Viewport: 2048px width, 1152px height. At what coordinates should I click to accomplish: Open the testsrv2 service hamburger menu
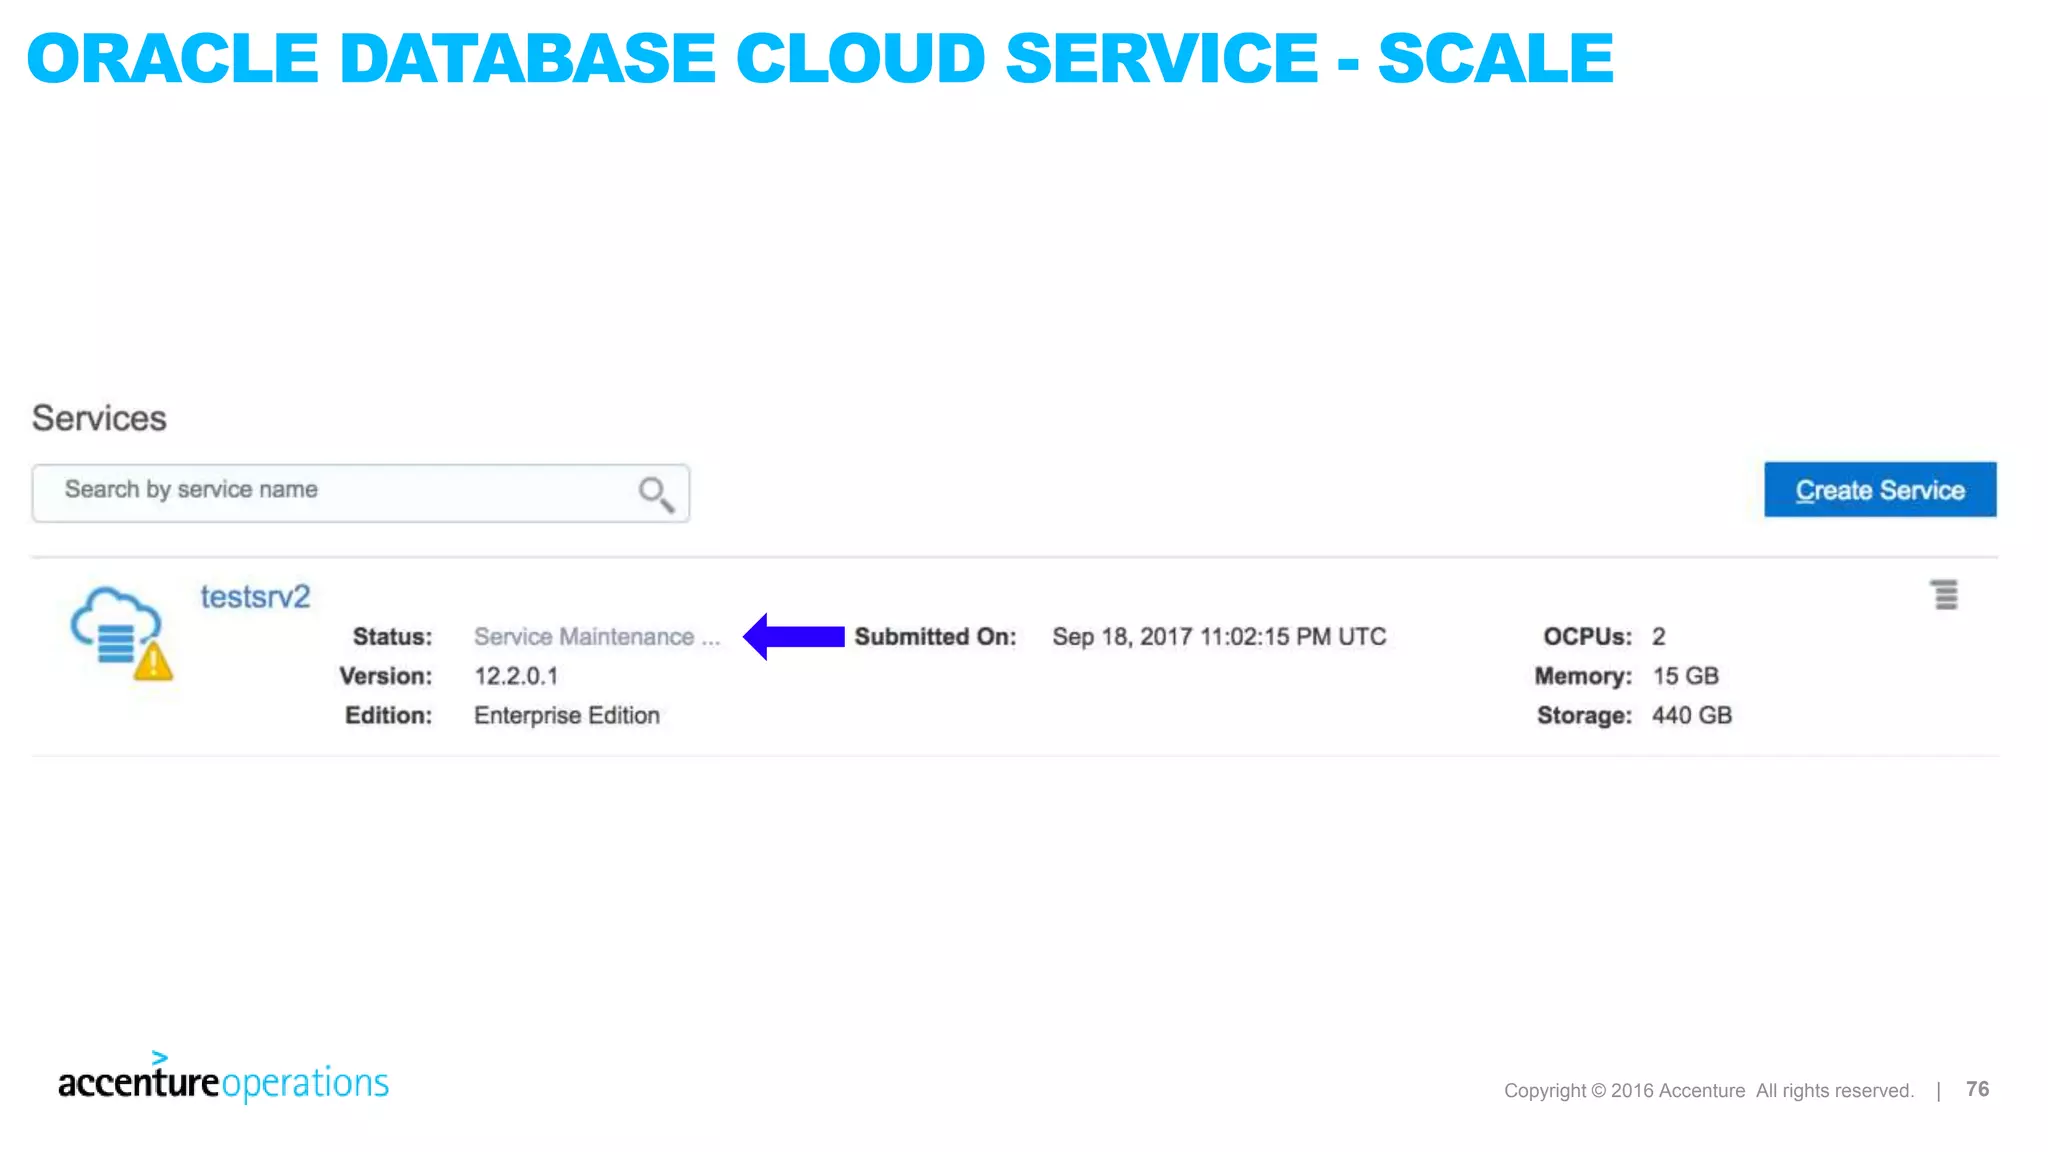(x=1945, y=595)
